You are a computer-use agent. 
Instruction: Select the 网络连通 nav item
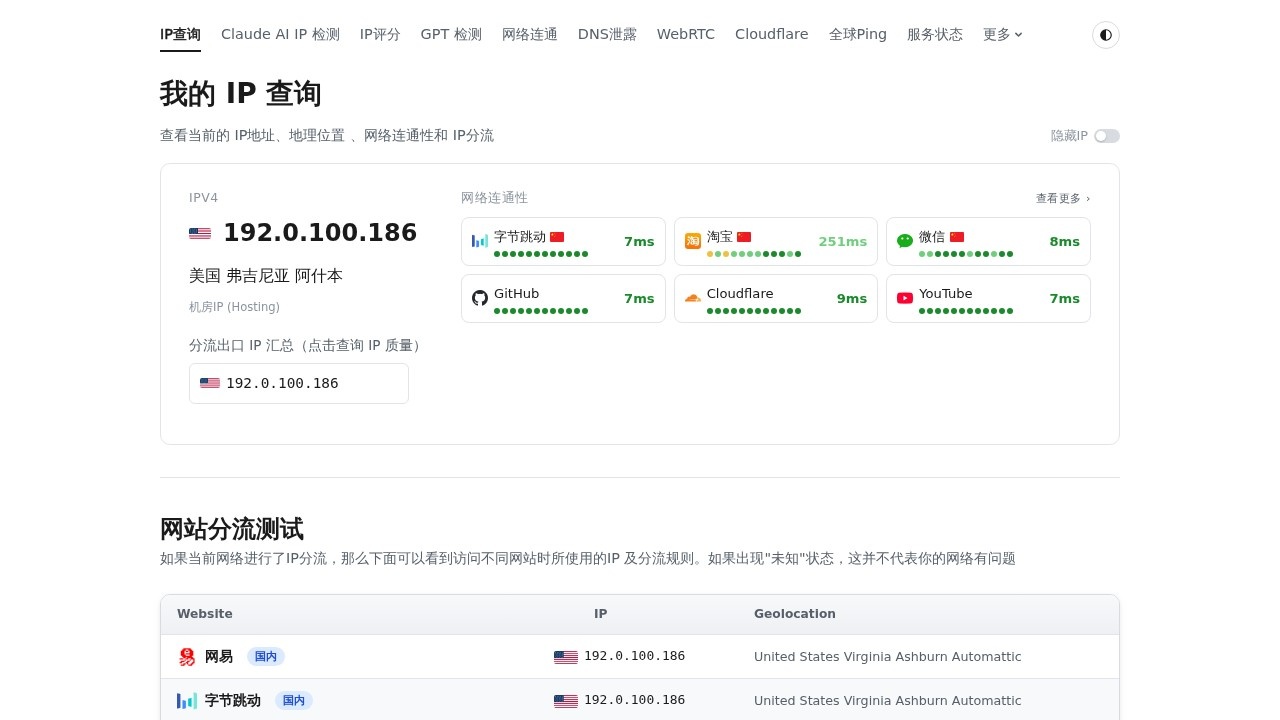530,34
